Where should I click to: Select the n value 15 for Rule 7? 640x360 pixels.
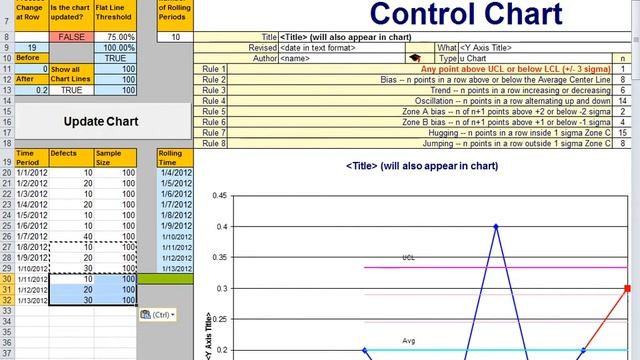pyautogui.click(x=622, y=133)
